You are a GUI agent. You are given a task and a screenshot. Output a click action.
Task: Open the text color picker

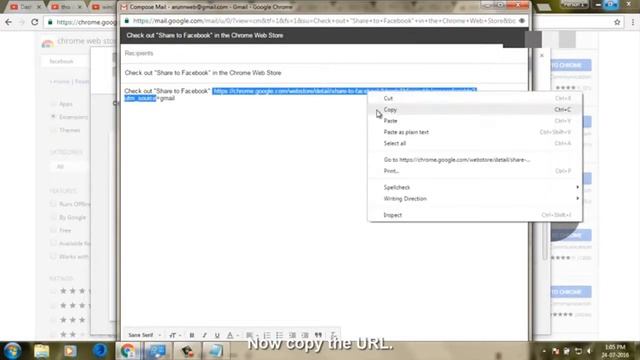(x=232, y=335)
